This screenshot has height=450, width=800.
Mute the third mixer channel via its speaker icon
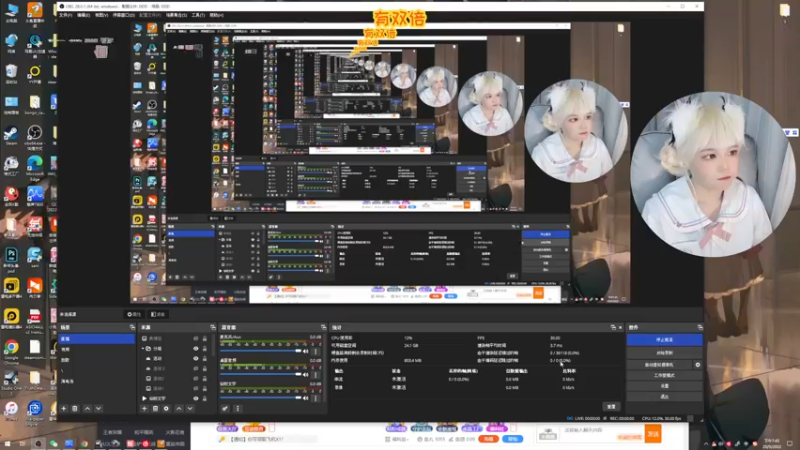click(x=306, y=398)
